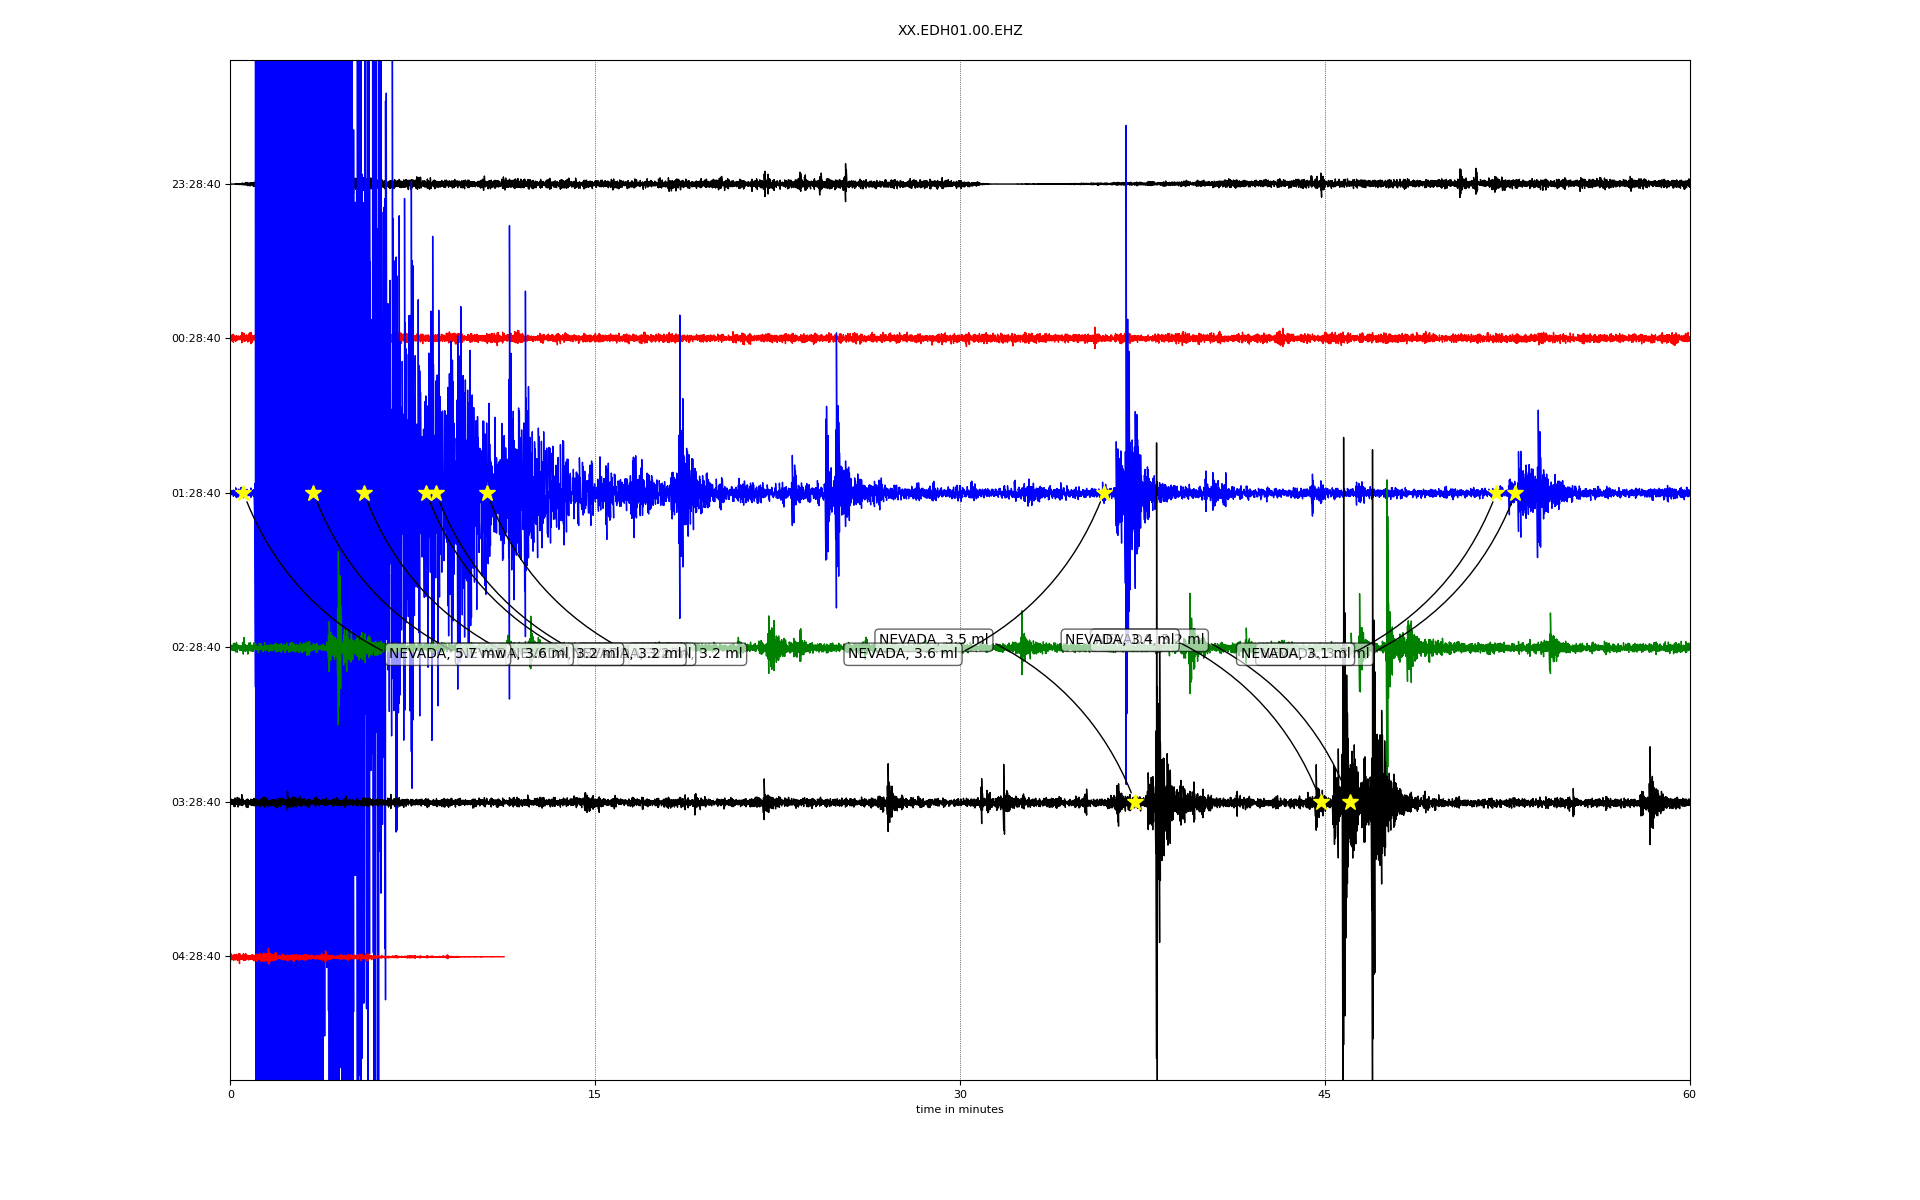Click third yellow star from left on blue trace
Viewport: 1920px width, 1200px height.
[364, 493]
